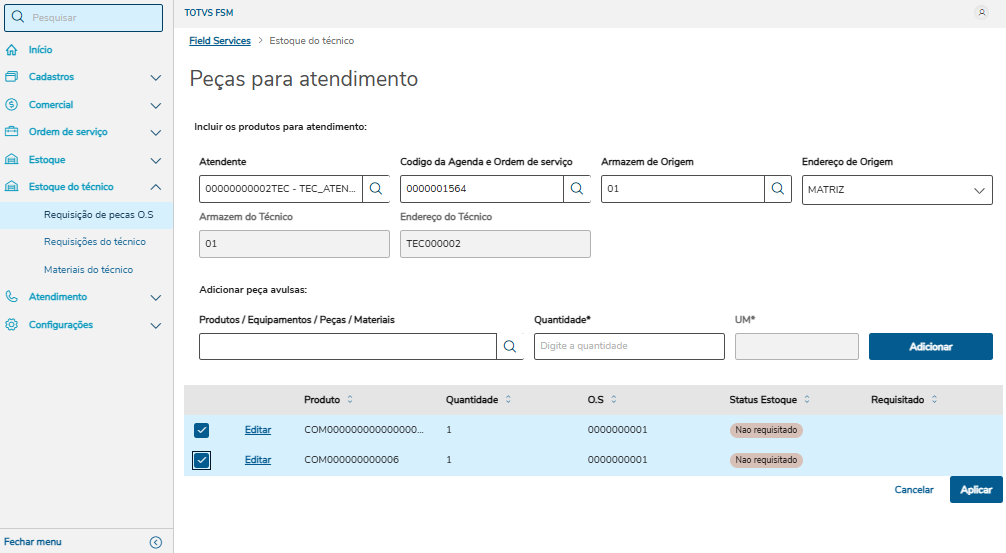Click the Início home icon
The height and width of the screenshot is (553, 1006).
pos(11,50)
